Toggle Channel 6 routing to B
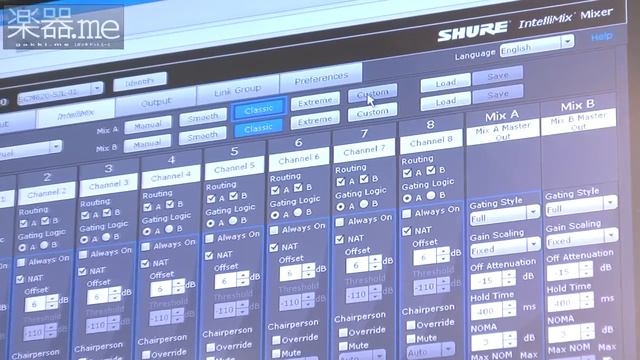 tap(298, 188)
